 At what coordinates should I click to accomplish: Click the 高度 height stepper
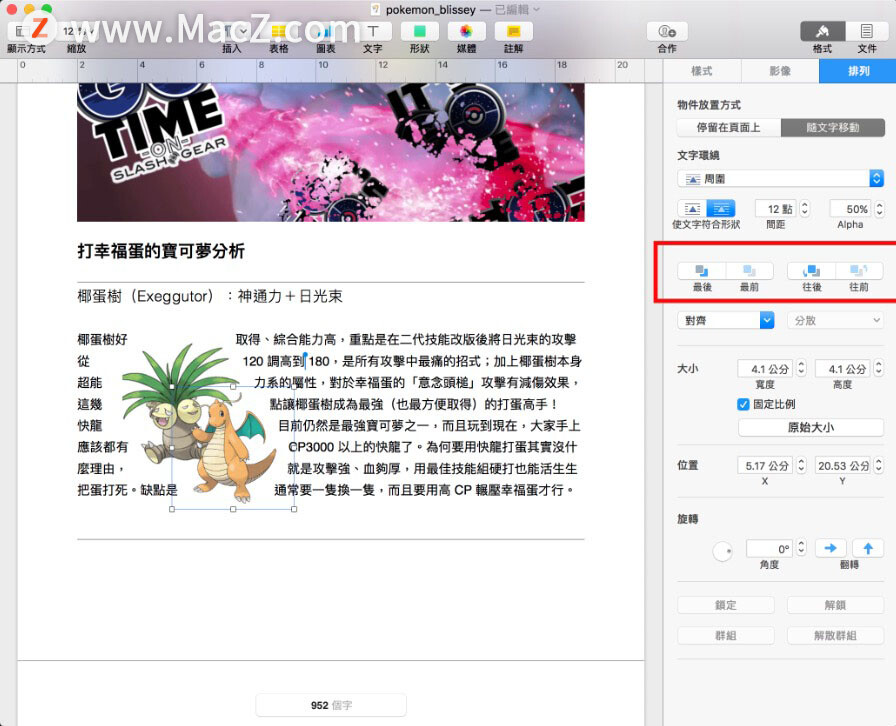tap(879, 368)
